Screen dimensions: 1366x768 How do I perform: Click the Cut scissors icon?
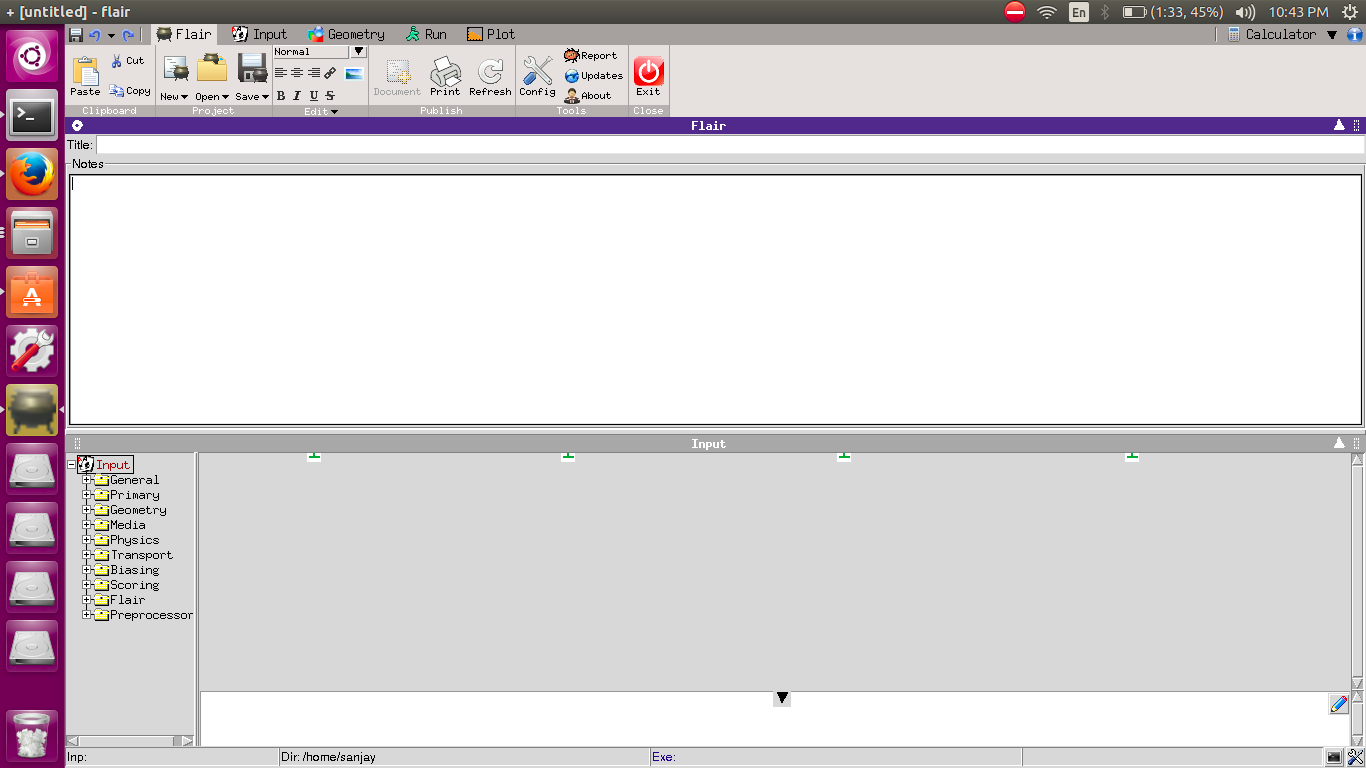tap(117, 61)
